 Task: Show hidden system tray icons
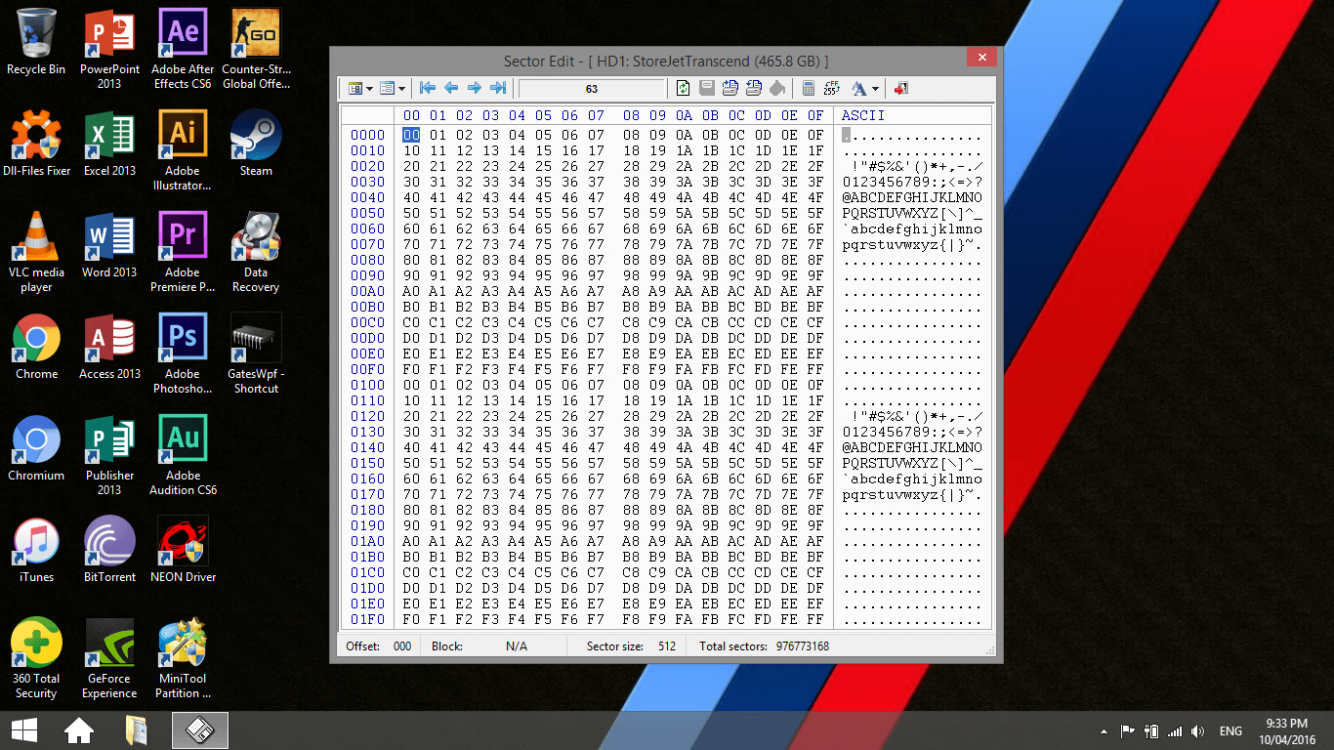[1103, 732]
